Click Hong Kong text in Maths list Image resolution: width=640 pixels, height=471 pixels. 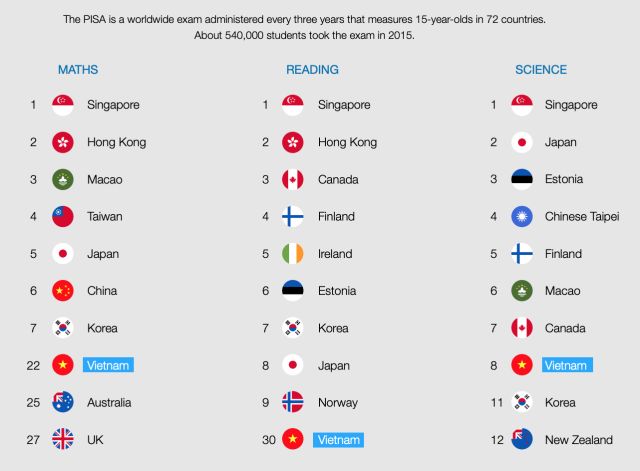(117, 142)
